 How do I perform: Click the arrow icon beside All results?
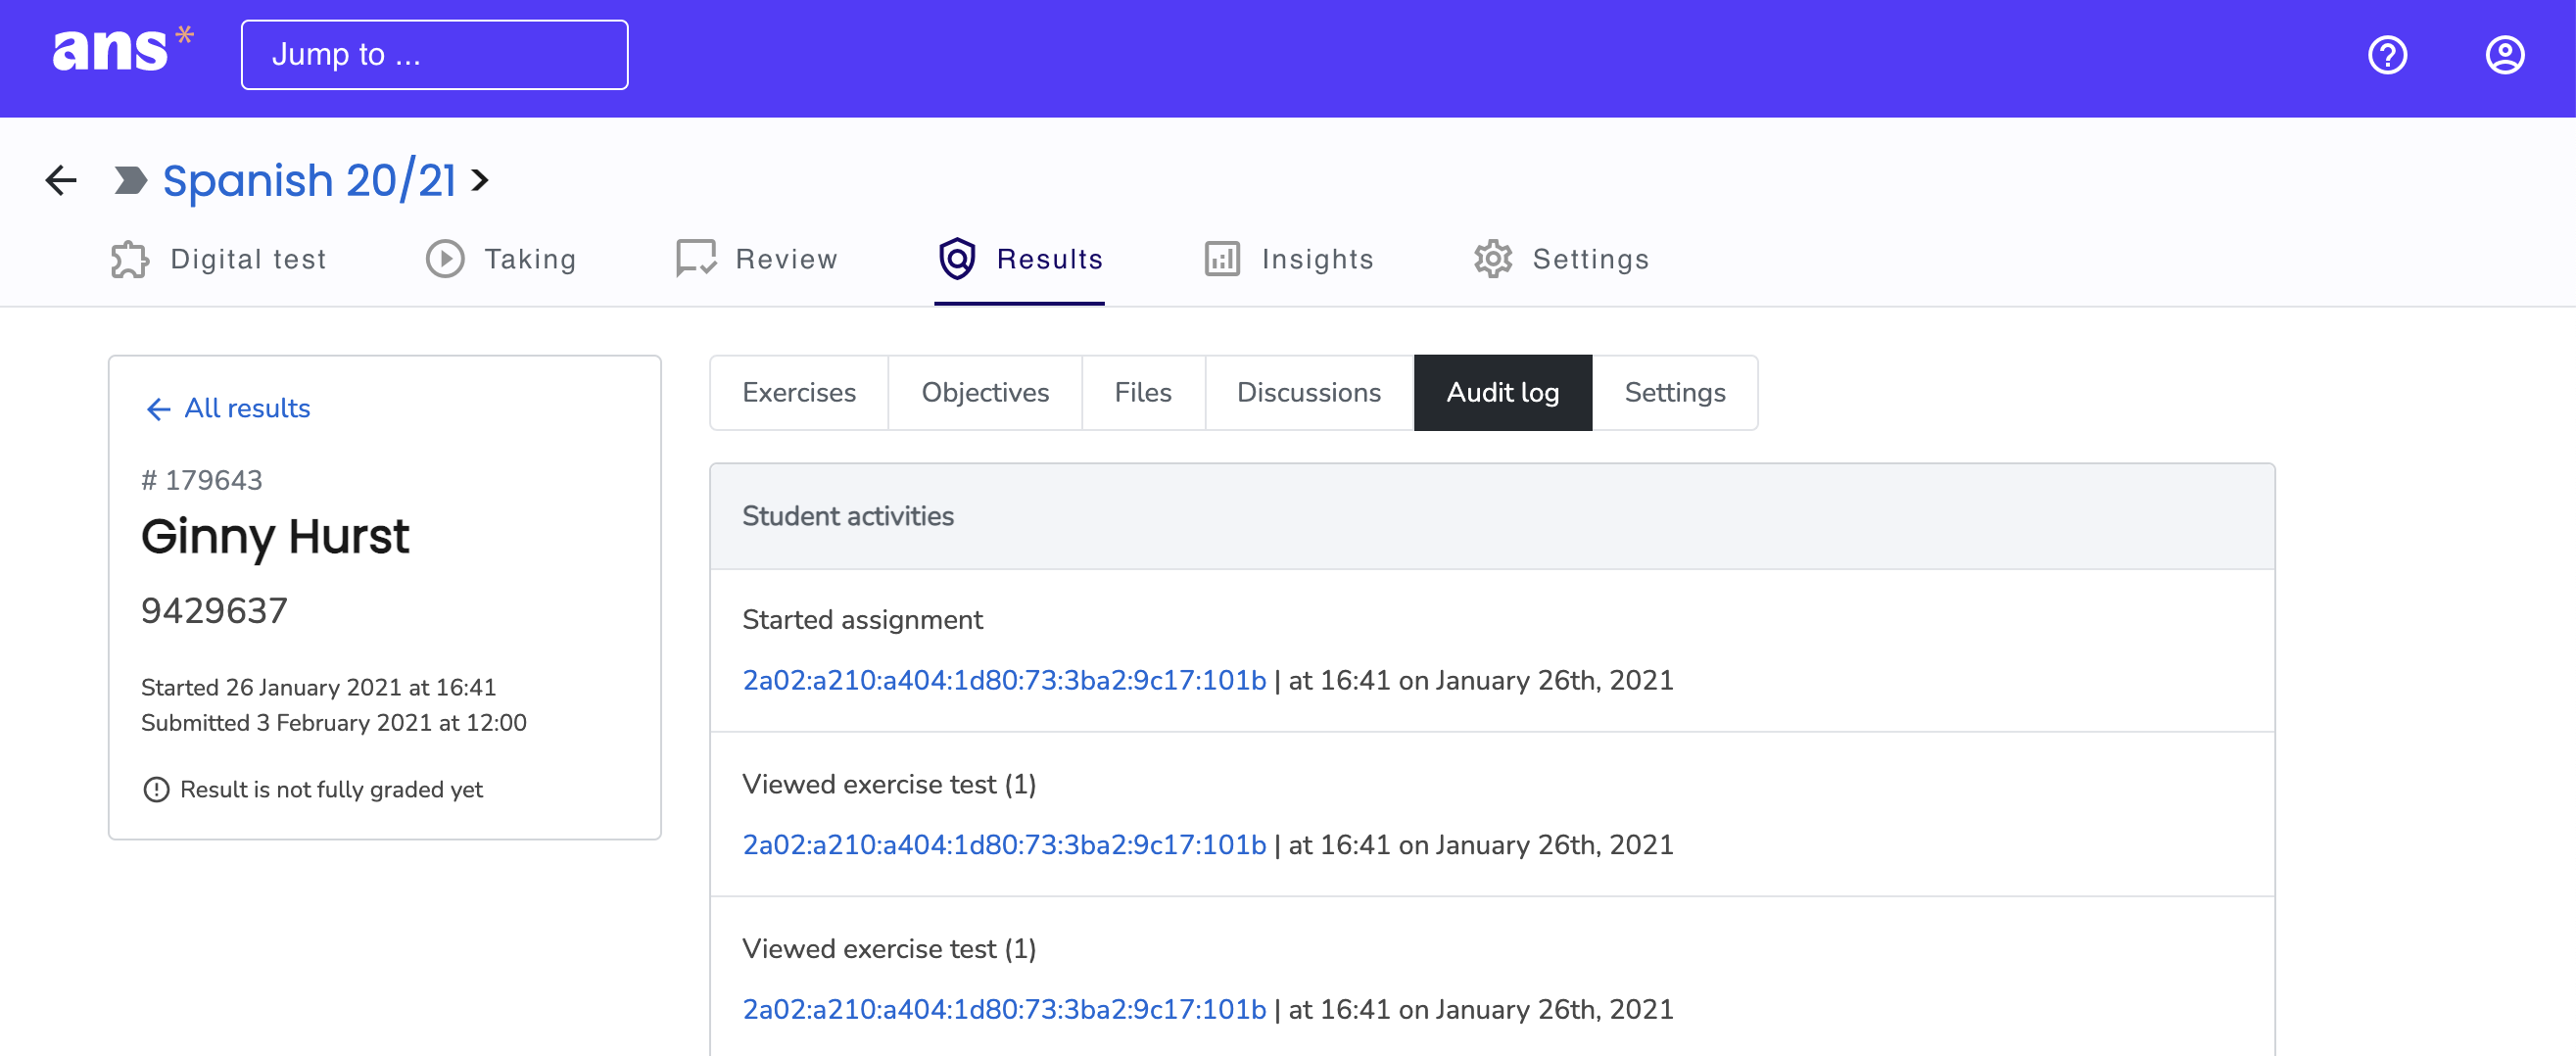click(158, 409)
